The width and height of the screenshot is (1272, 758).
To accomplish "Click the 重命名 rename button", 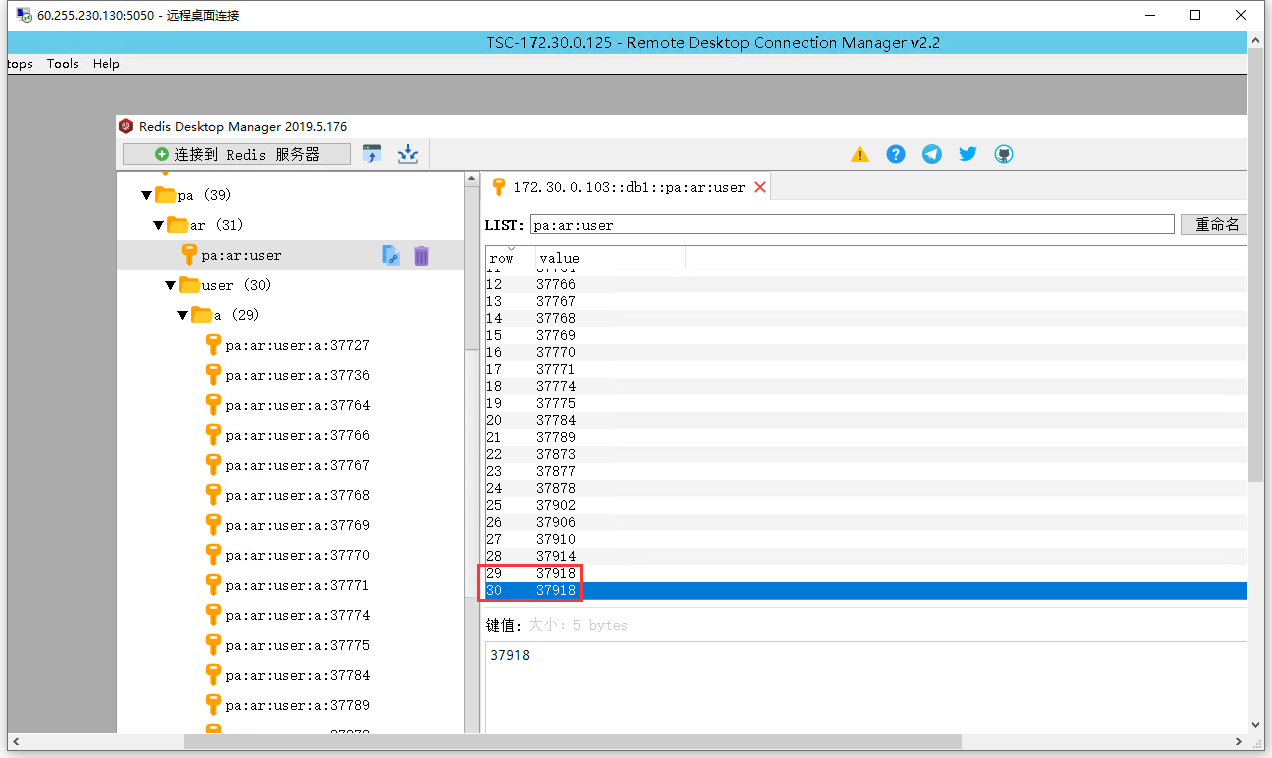I will [x=1216, y=224].
